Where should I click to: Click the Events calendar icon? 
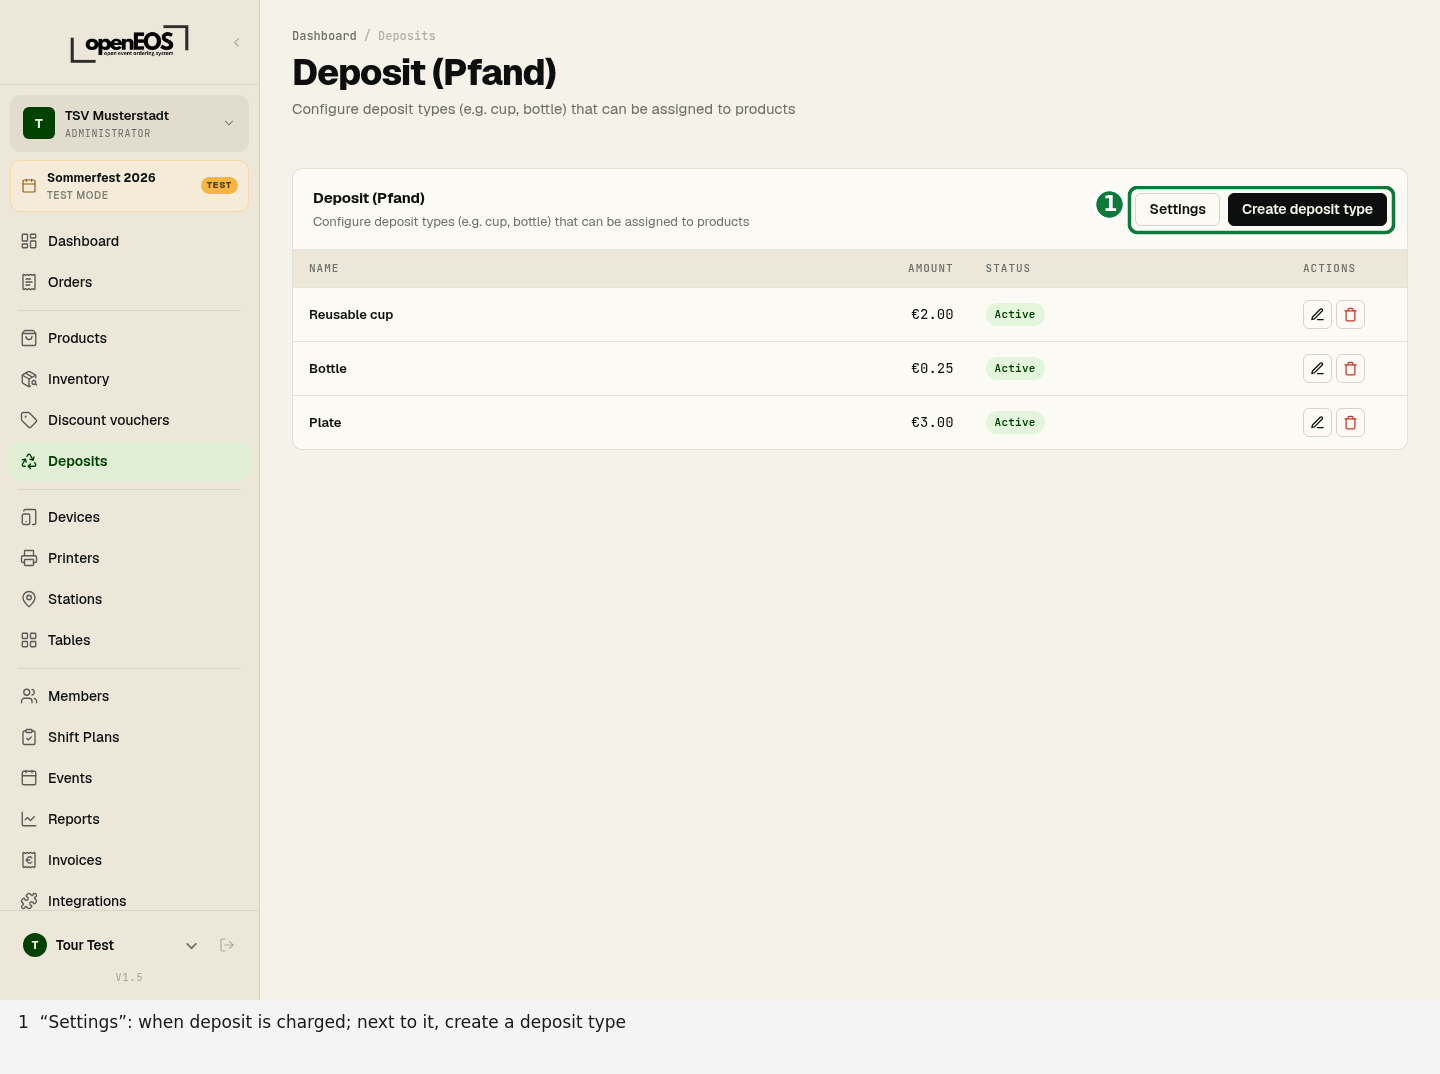[x=29, y=778]
